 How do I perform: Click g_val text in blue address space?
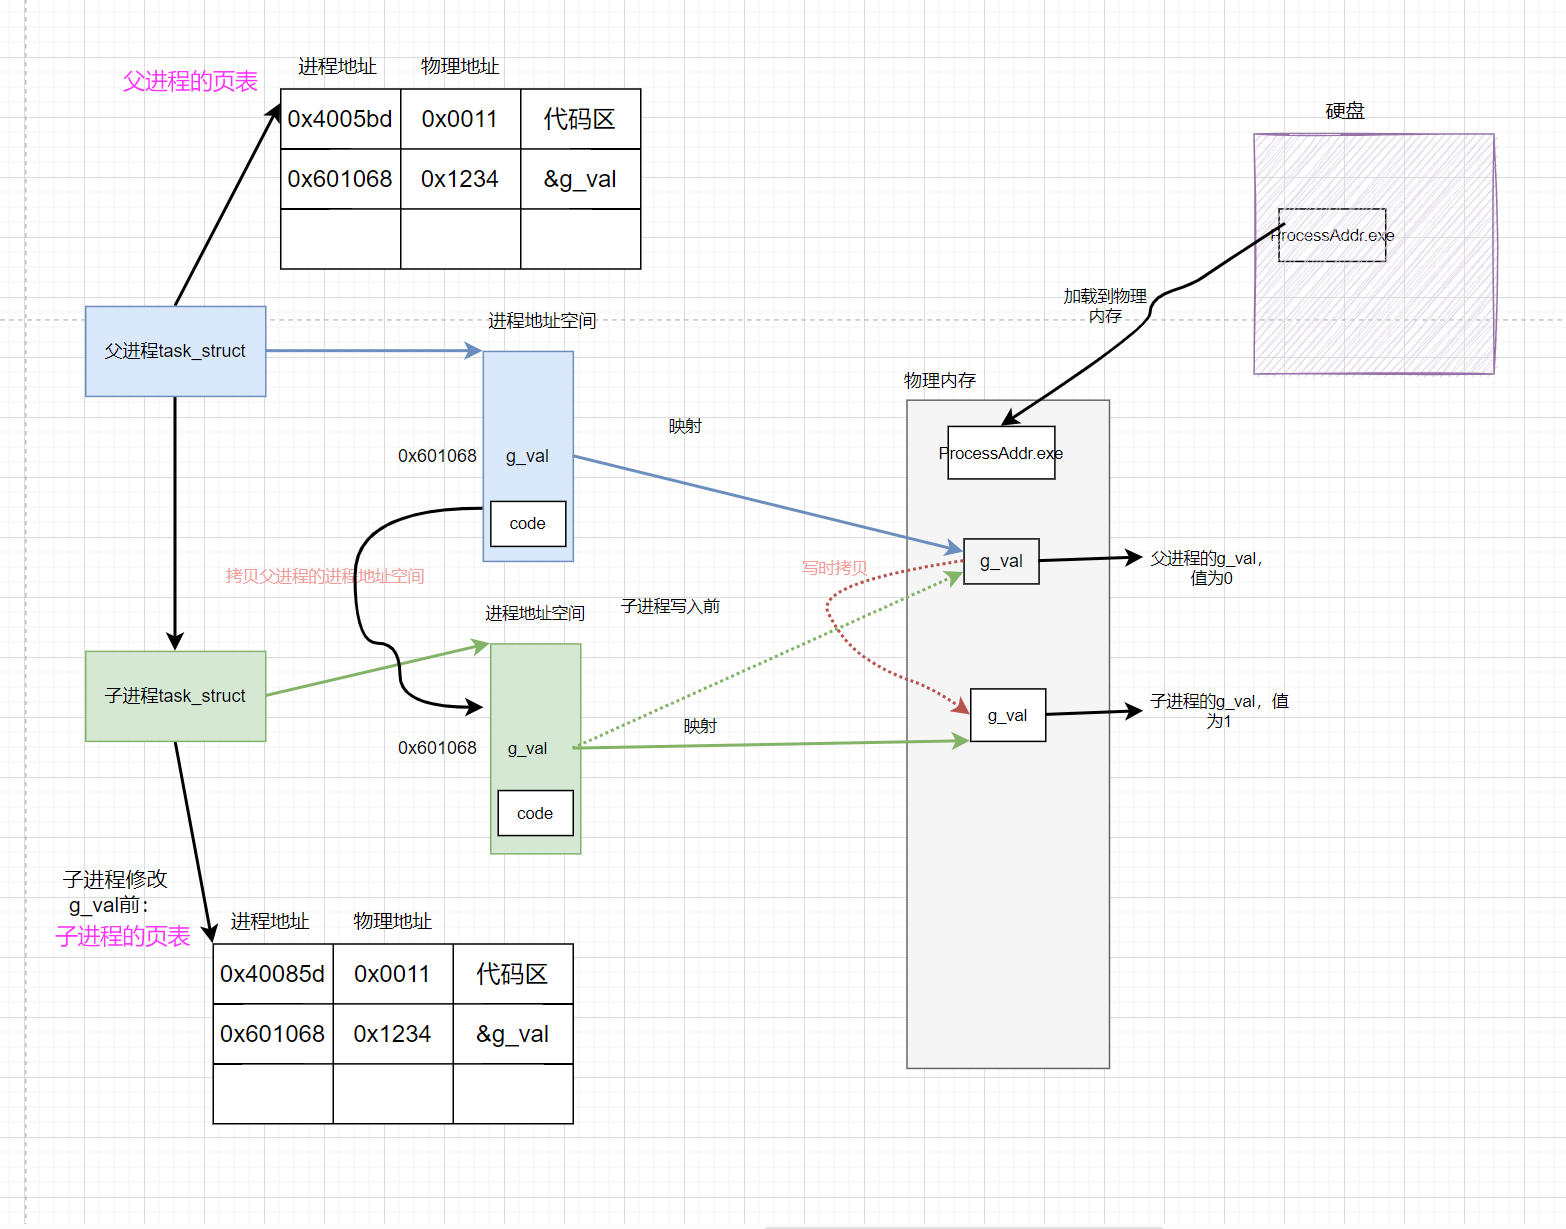527,456
